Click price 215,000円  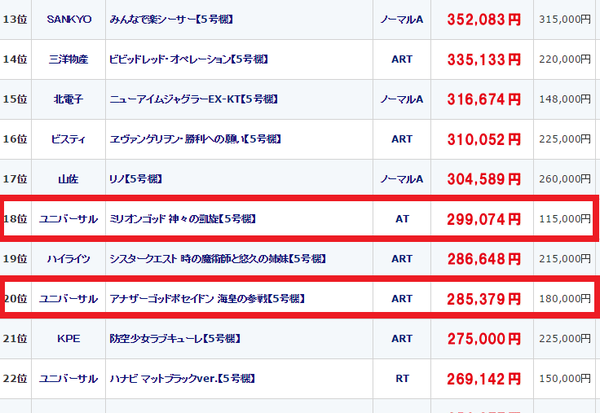[x=565, y=259]
